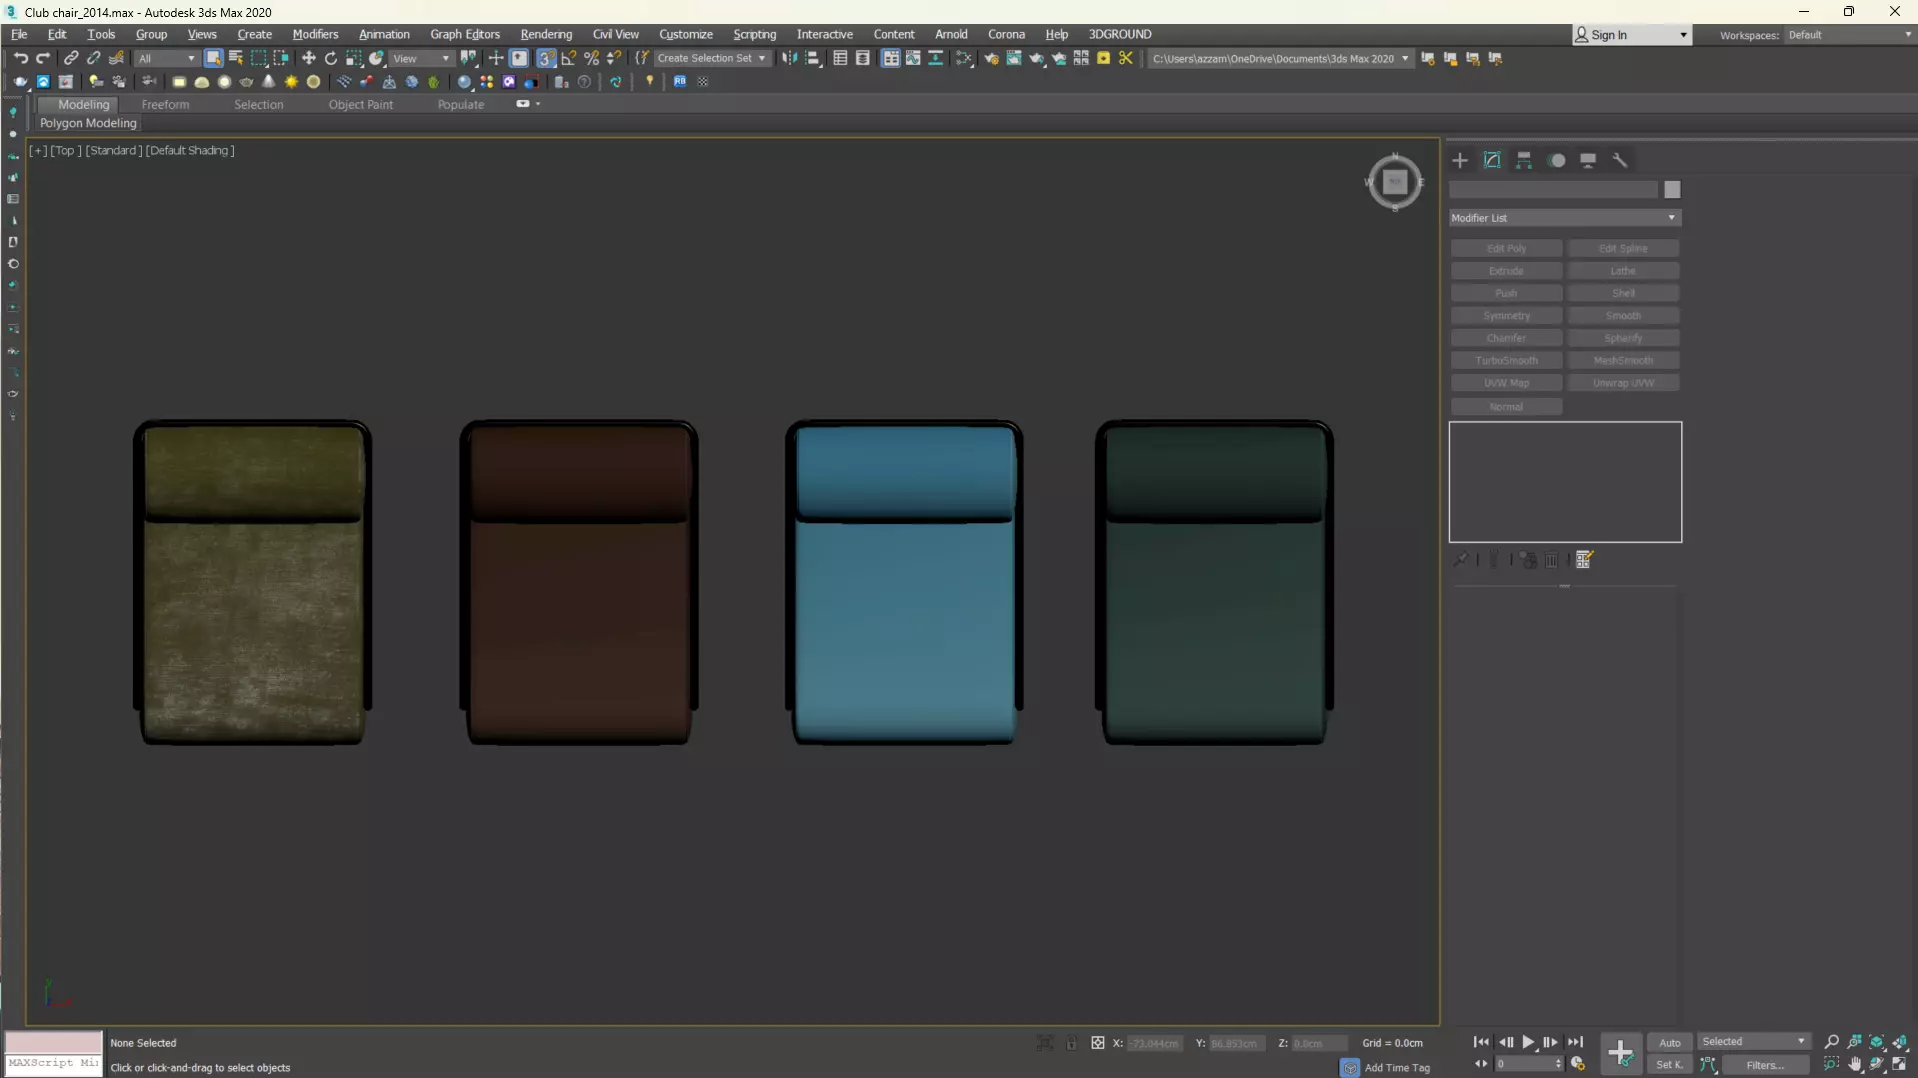
Task: Toggle Auto Key mode
Action: 1670,1042
